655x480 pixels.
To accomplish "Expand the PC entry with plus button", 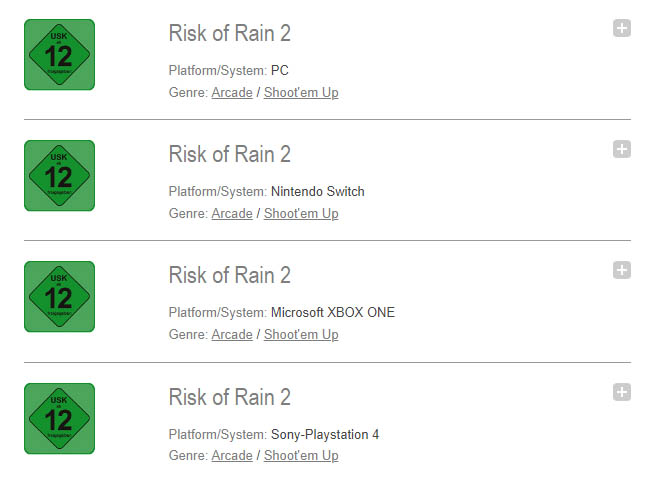I will click(x=621, y=28).
